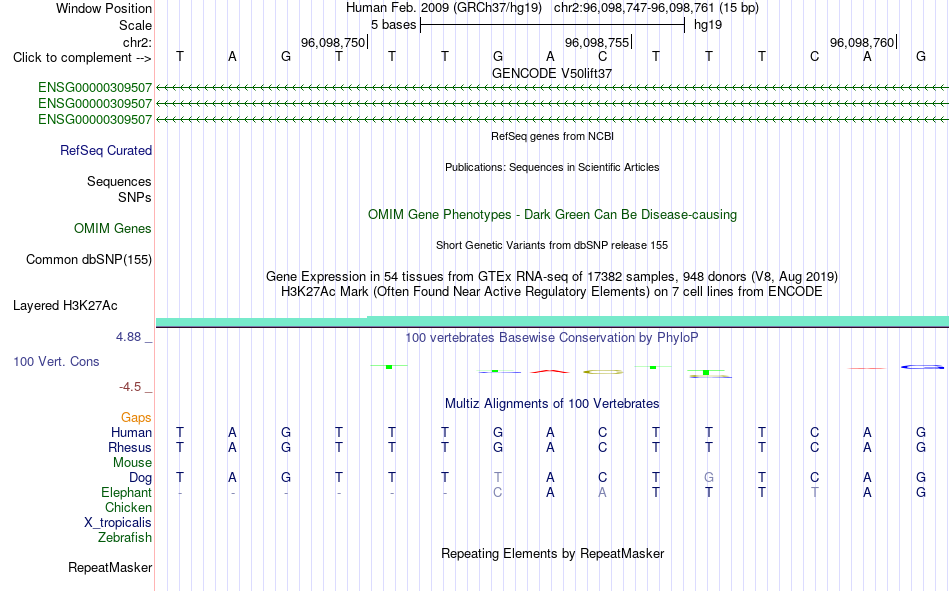Click the C in the Elephant alignment row
This screenshot has width=950, height=591.
tap(497, 492)
